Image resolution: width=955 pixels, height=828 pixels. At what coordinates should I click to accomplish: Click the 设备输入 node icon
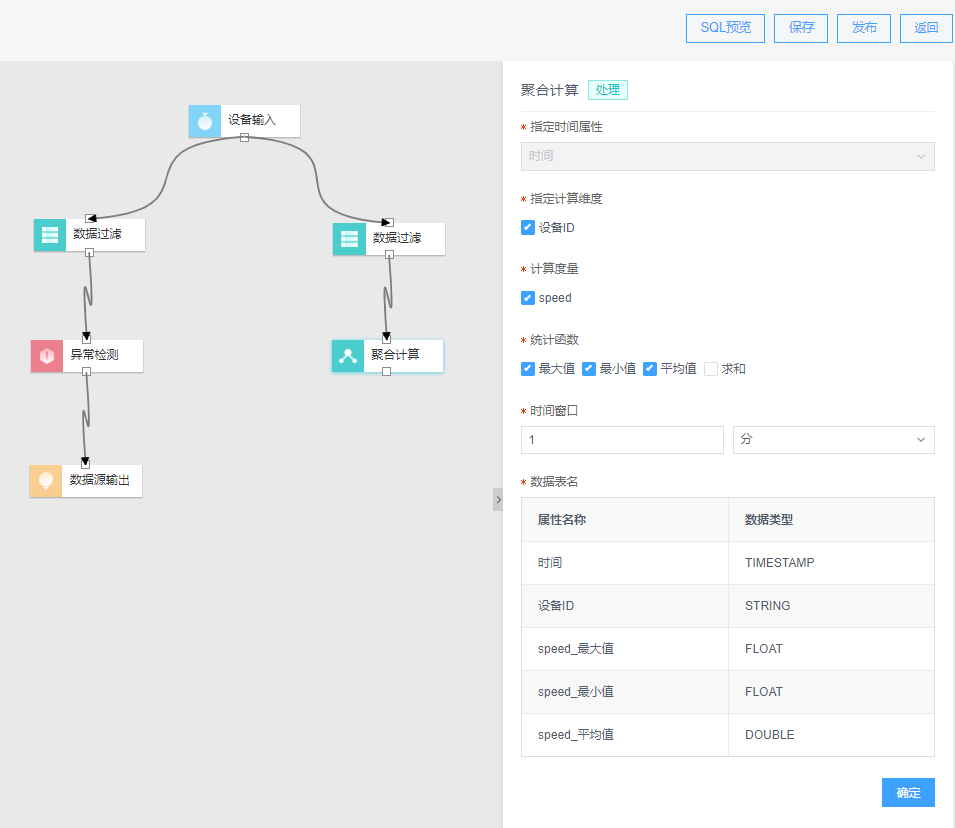[x=205, y=121]
